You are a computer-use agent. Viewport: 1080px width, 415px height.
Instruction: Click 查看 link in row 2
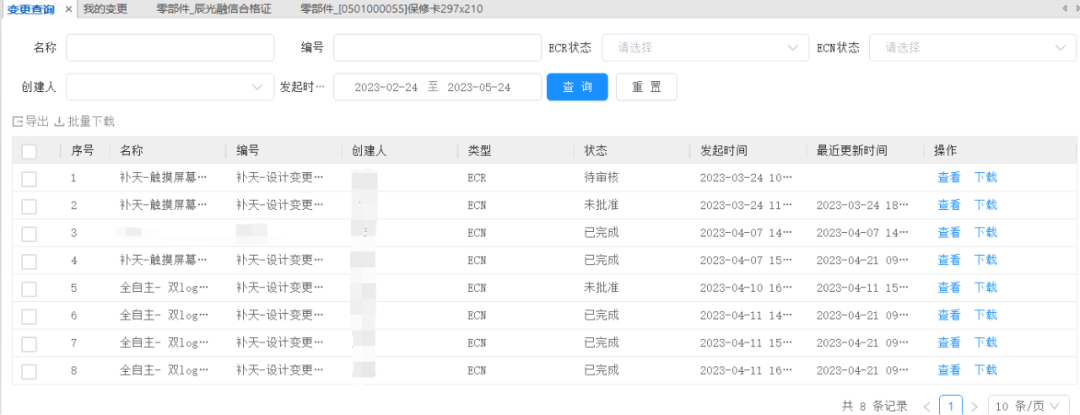pos(948,205)
